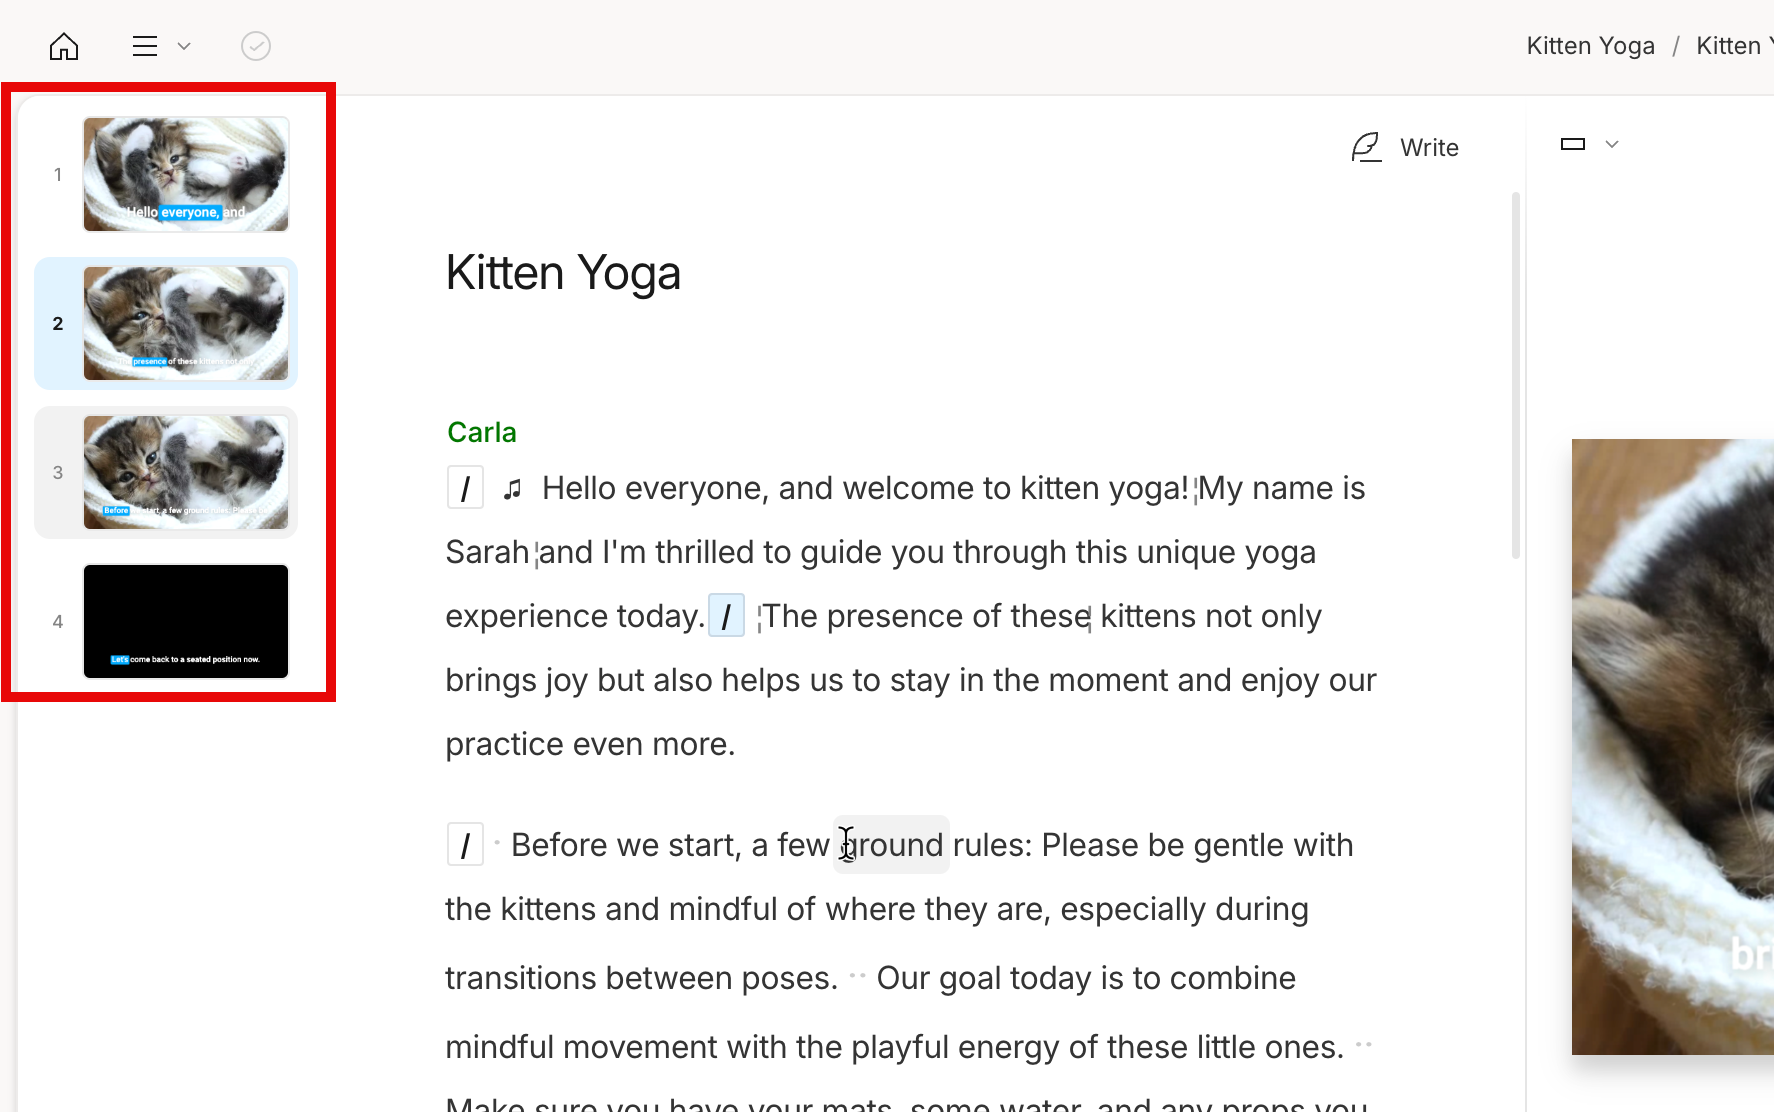
Task: Click the kitten video preview canvas
Action: (1673, 747)
